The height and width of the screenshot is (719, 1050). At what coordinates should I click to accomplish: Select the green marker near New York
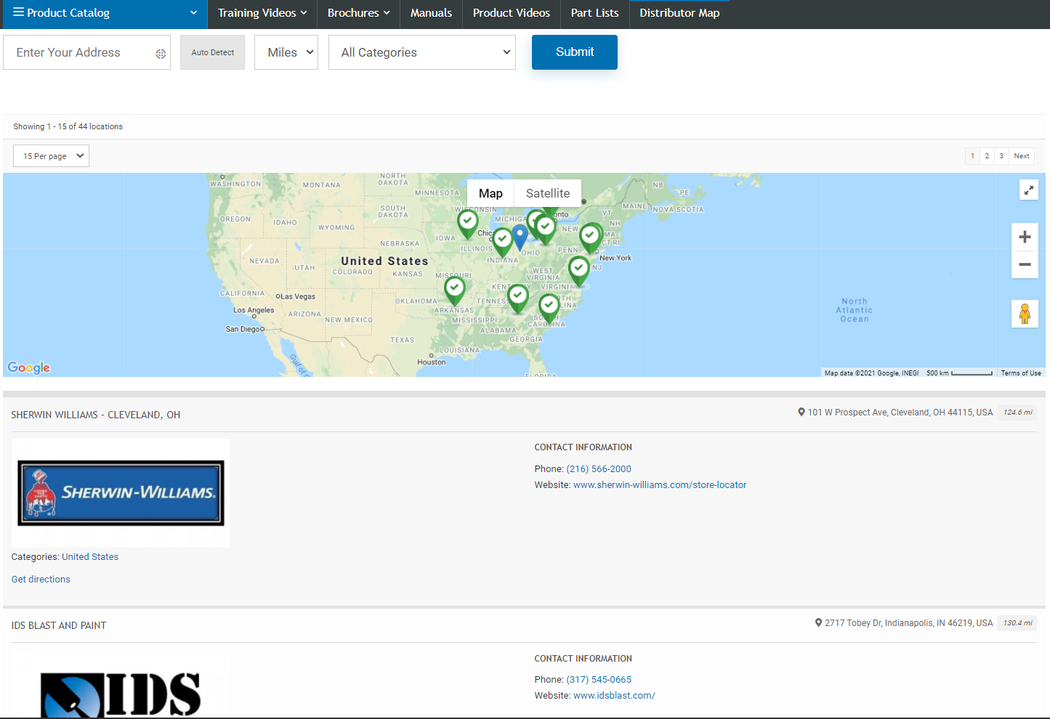[x=590, y=238]
